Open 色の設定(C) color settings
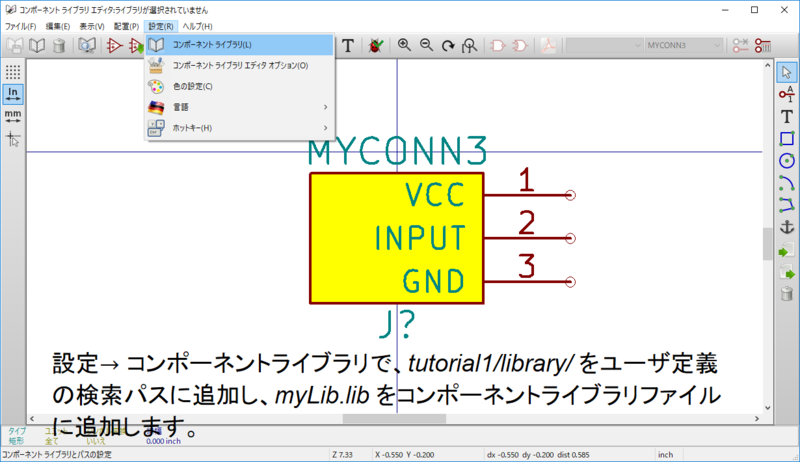Screen dimensions: 800x462 (x=239, y=87)
